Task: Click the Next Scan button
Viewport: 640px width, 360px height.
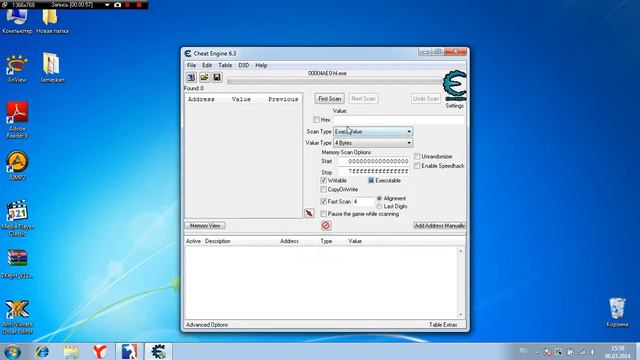Action: pyautogui.click(x=363, y=99)
